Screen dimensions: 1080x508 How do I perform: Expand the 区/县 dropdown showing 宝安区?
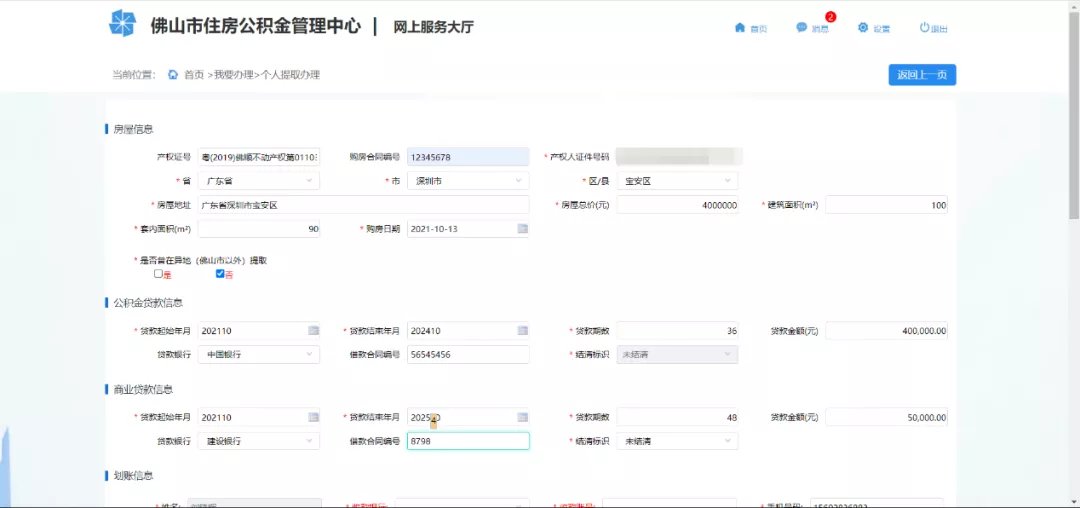click(677, 181)
